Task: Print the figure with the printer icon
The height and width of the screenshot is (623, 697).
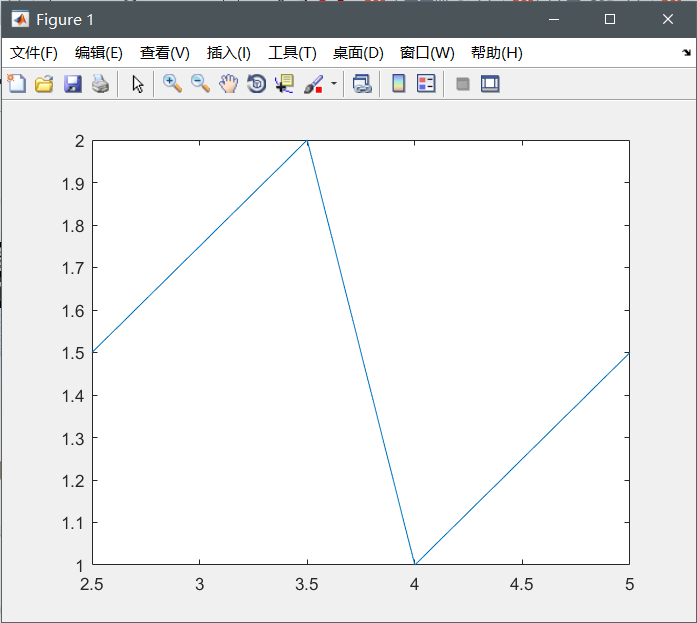Action: click(100, 84)
